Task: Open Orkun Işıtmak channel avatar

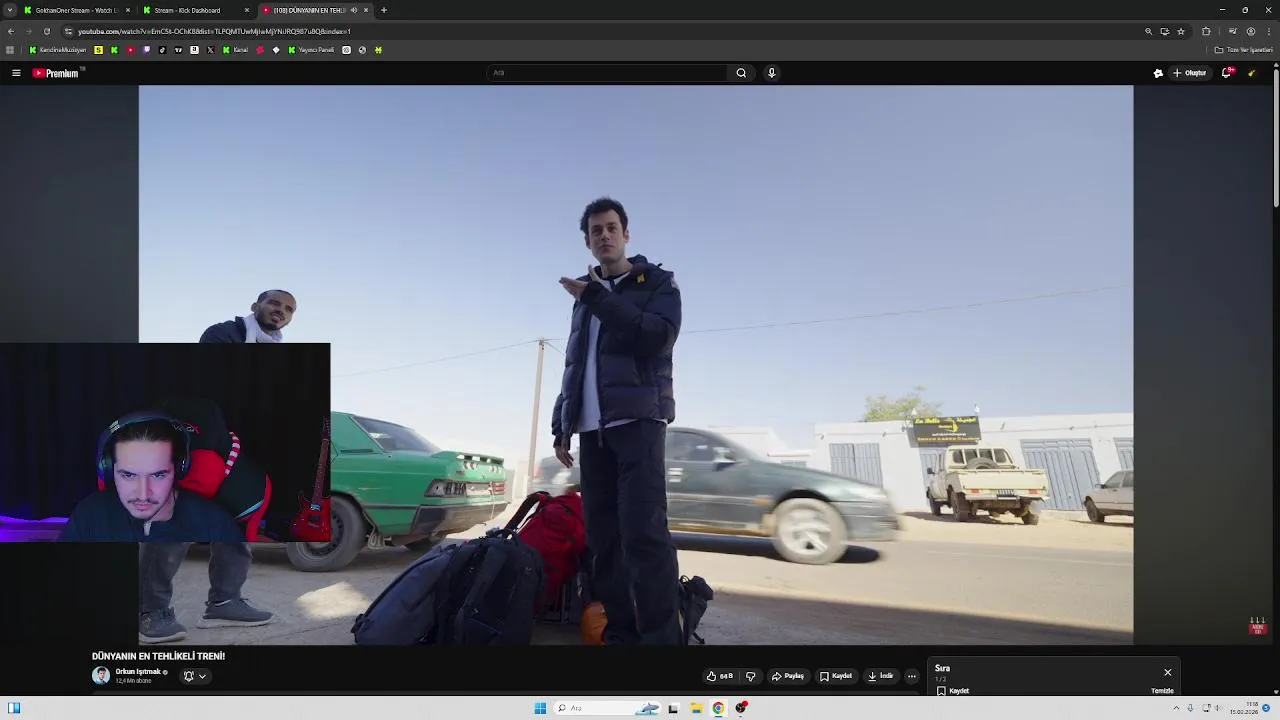Action: tap(101, 676)
